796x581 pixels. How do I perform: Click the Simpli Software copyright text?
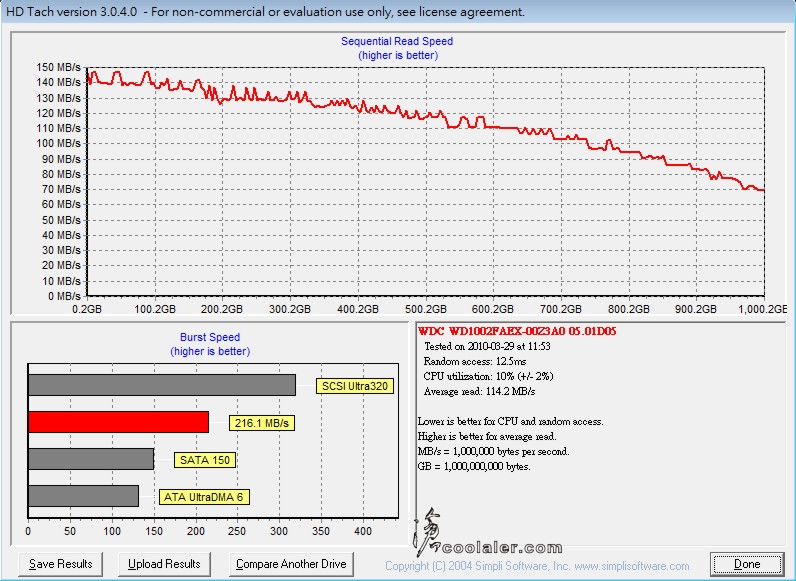coord(537,566)
